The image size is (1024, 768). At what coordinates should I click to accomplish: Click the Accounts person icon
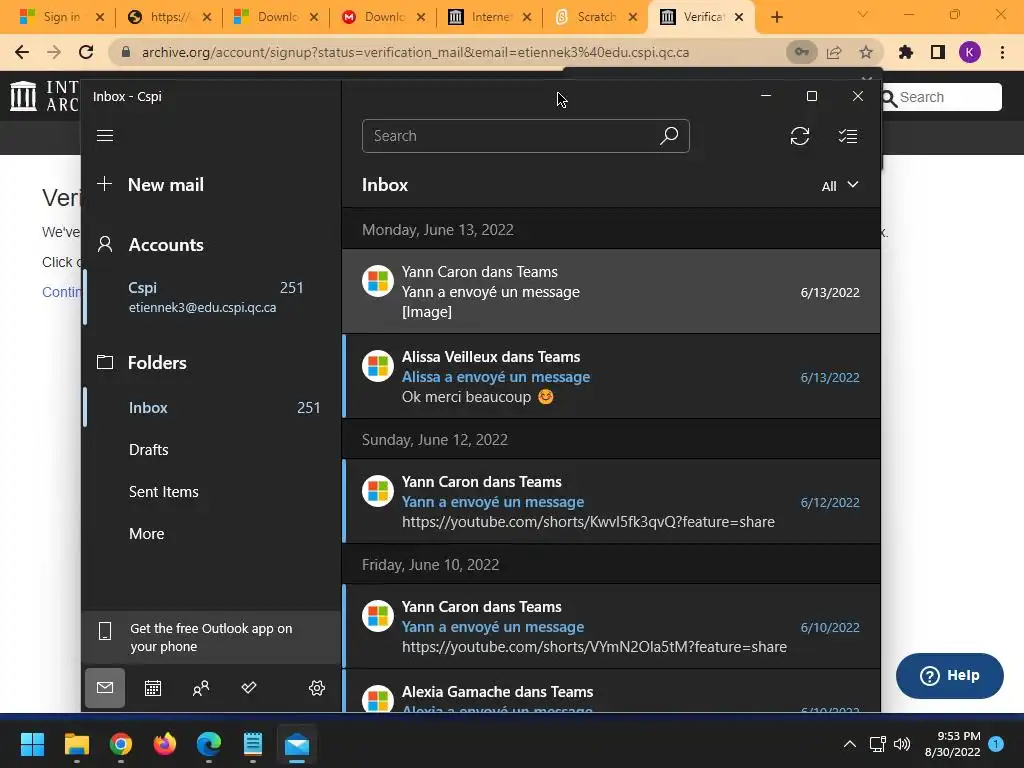104,244
